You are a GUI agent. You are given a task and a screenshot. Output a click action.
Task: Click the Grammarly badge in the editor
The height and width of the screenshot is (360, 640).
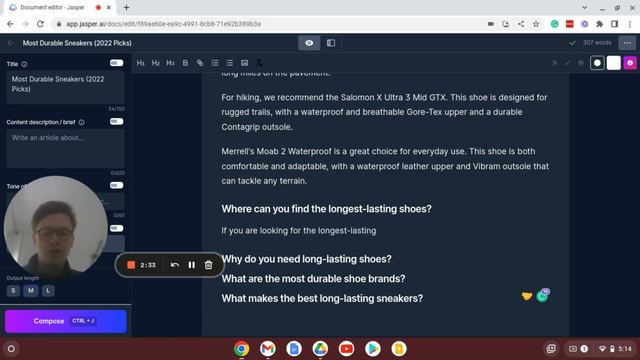(542, 296)
